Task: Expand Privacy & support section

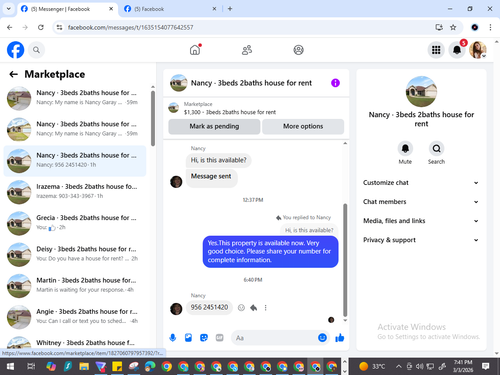Action: pyautogui.click(x=421, y=240)
